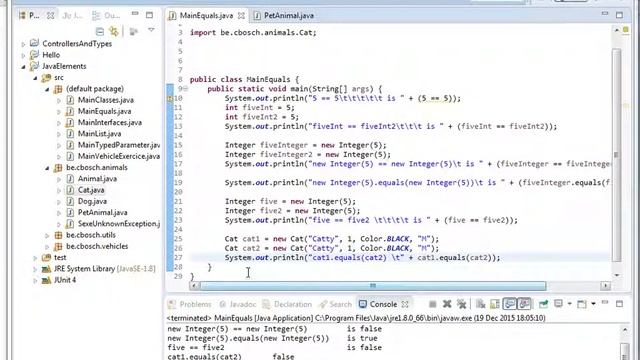Open the Problems view tab
The image size is (640, 360).
click(190, 304)
